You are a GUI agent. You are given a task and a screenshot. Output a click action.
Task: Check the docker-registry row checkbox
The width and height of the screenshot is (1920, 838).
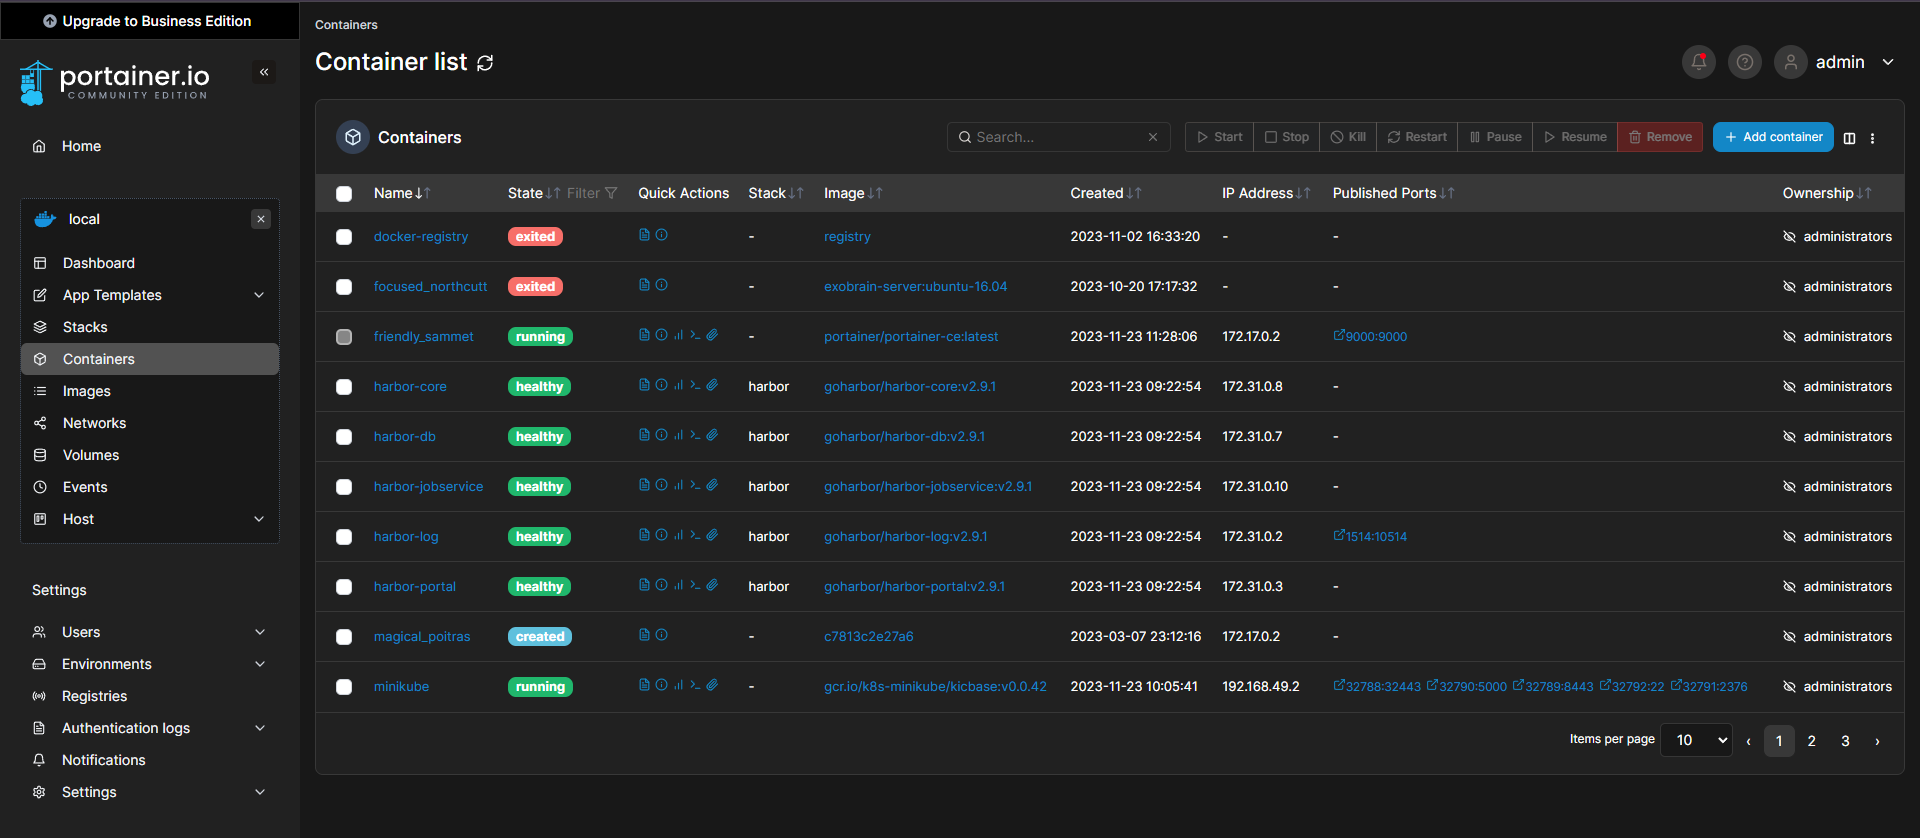(x=344, y=237)
